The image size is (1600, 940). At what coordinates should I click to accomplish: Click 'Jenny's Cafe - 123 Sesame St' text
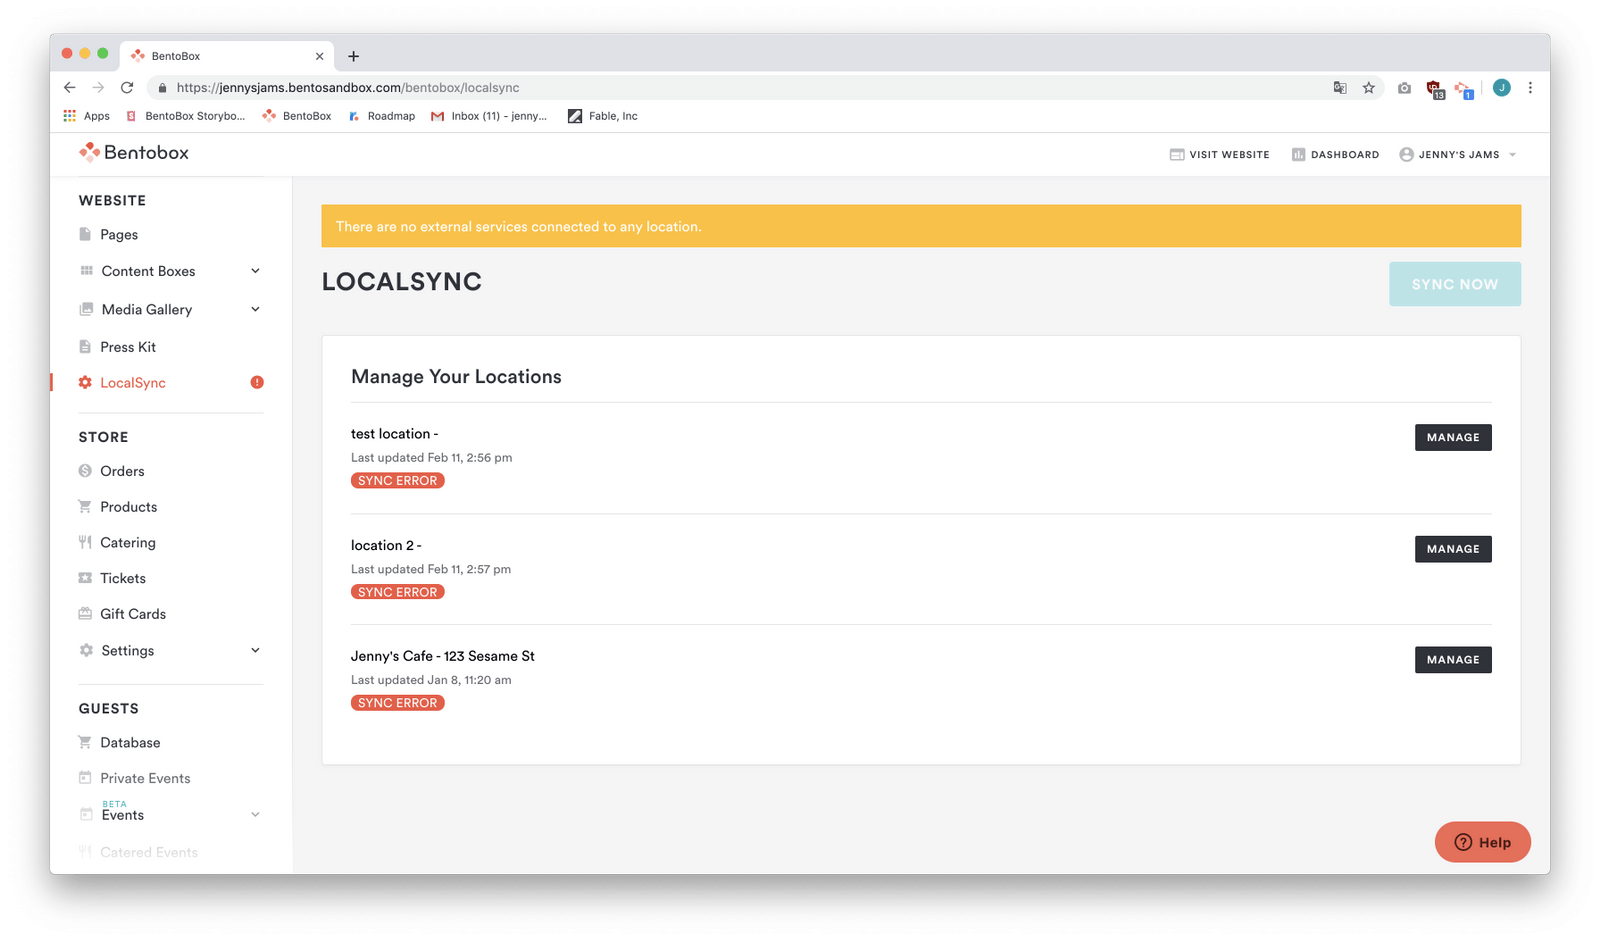pyautogui.click(x=442, y=656)
